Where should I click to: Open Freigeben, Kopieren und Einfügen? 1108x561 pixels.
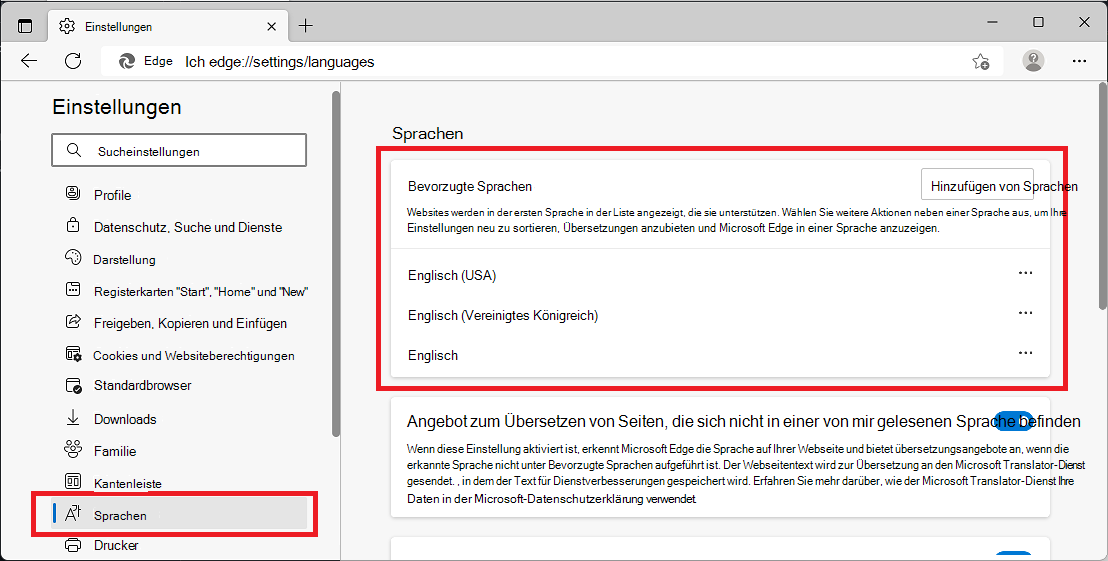[x=190, y=324]
